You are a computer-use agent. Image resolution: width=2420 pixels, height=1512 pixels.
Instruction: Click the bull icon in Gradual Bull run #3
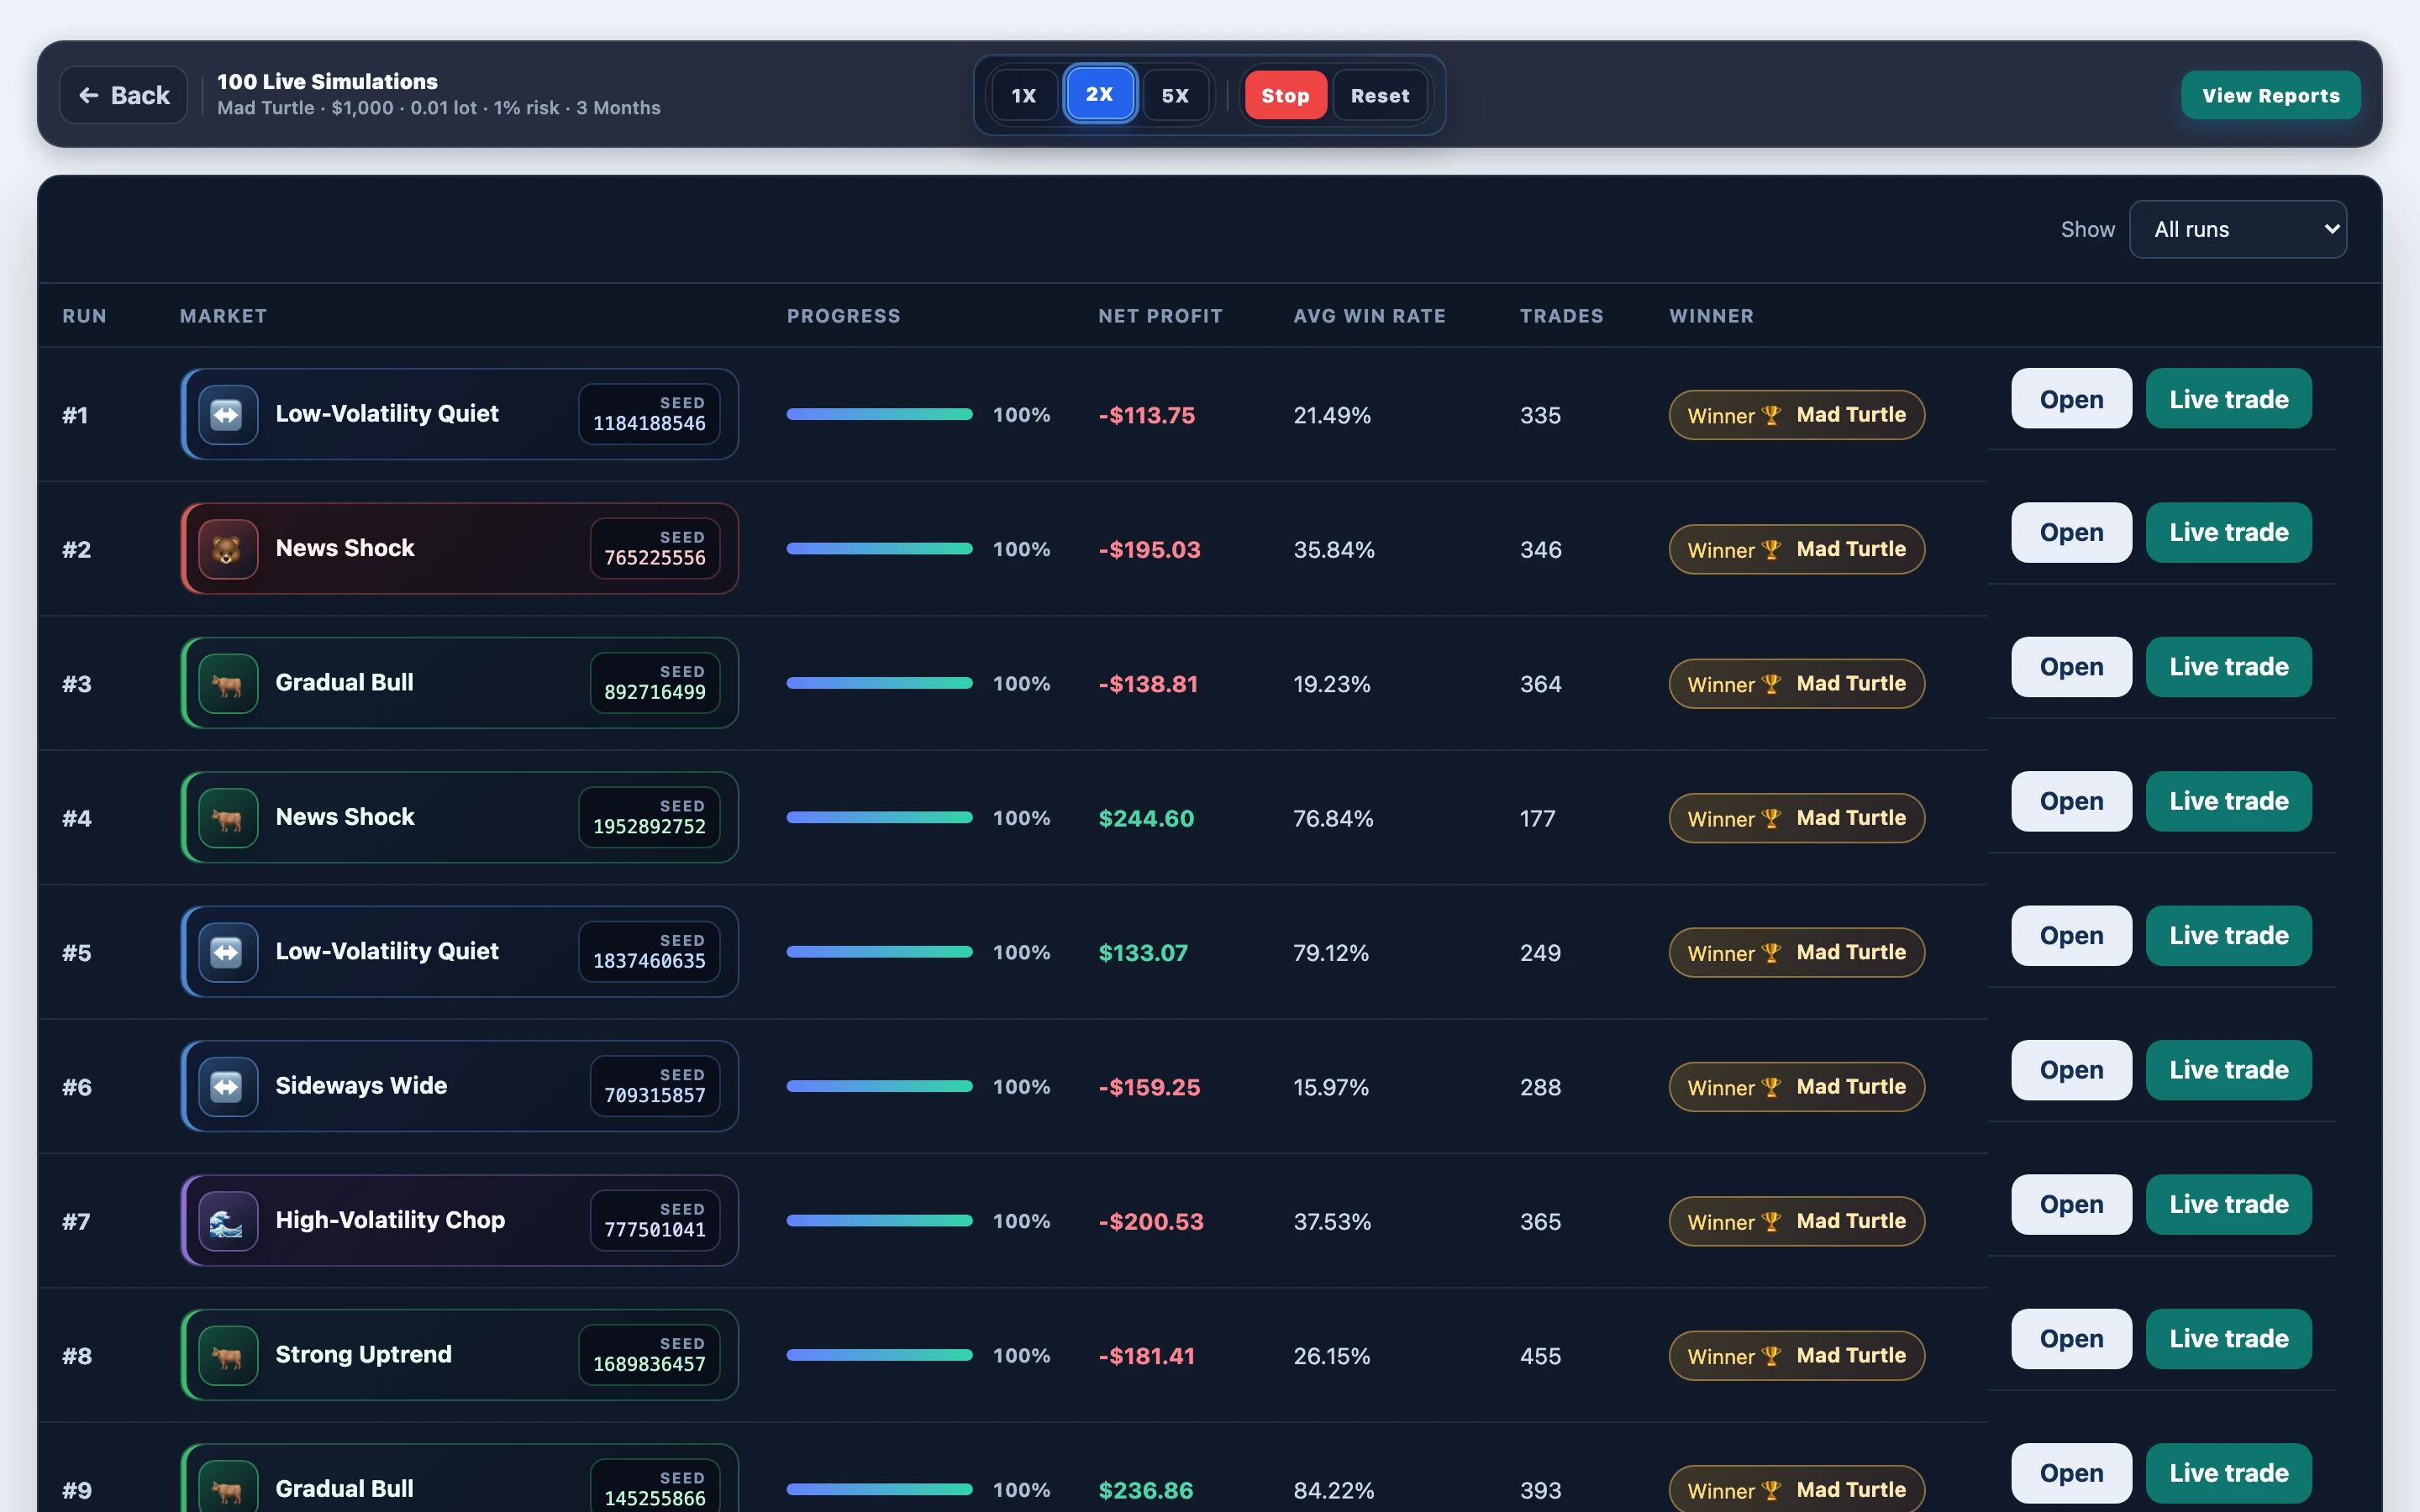pyautogui.click(x=228, y=683)
